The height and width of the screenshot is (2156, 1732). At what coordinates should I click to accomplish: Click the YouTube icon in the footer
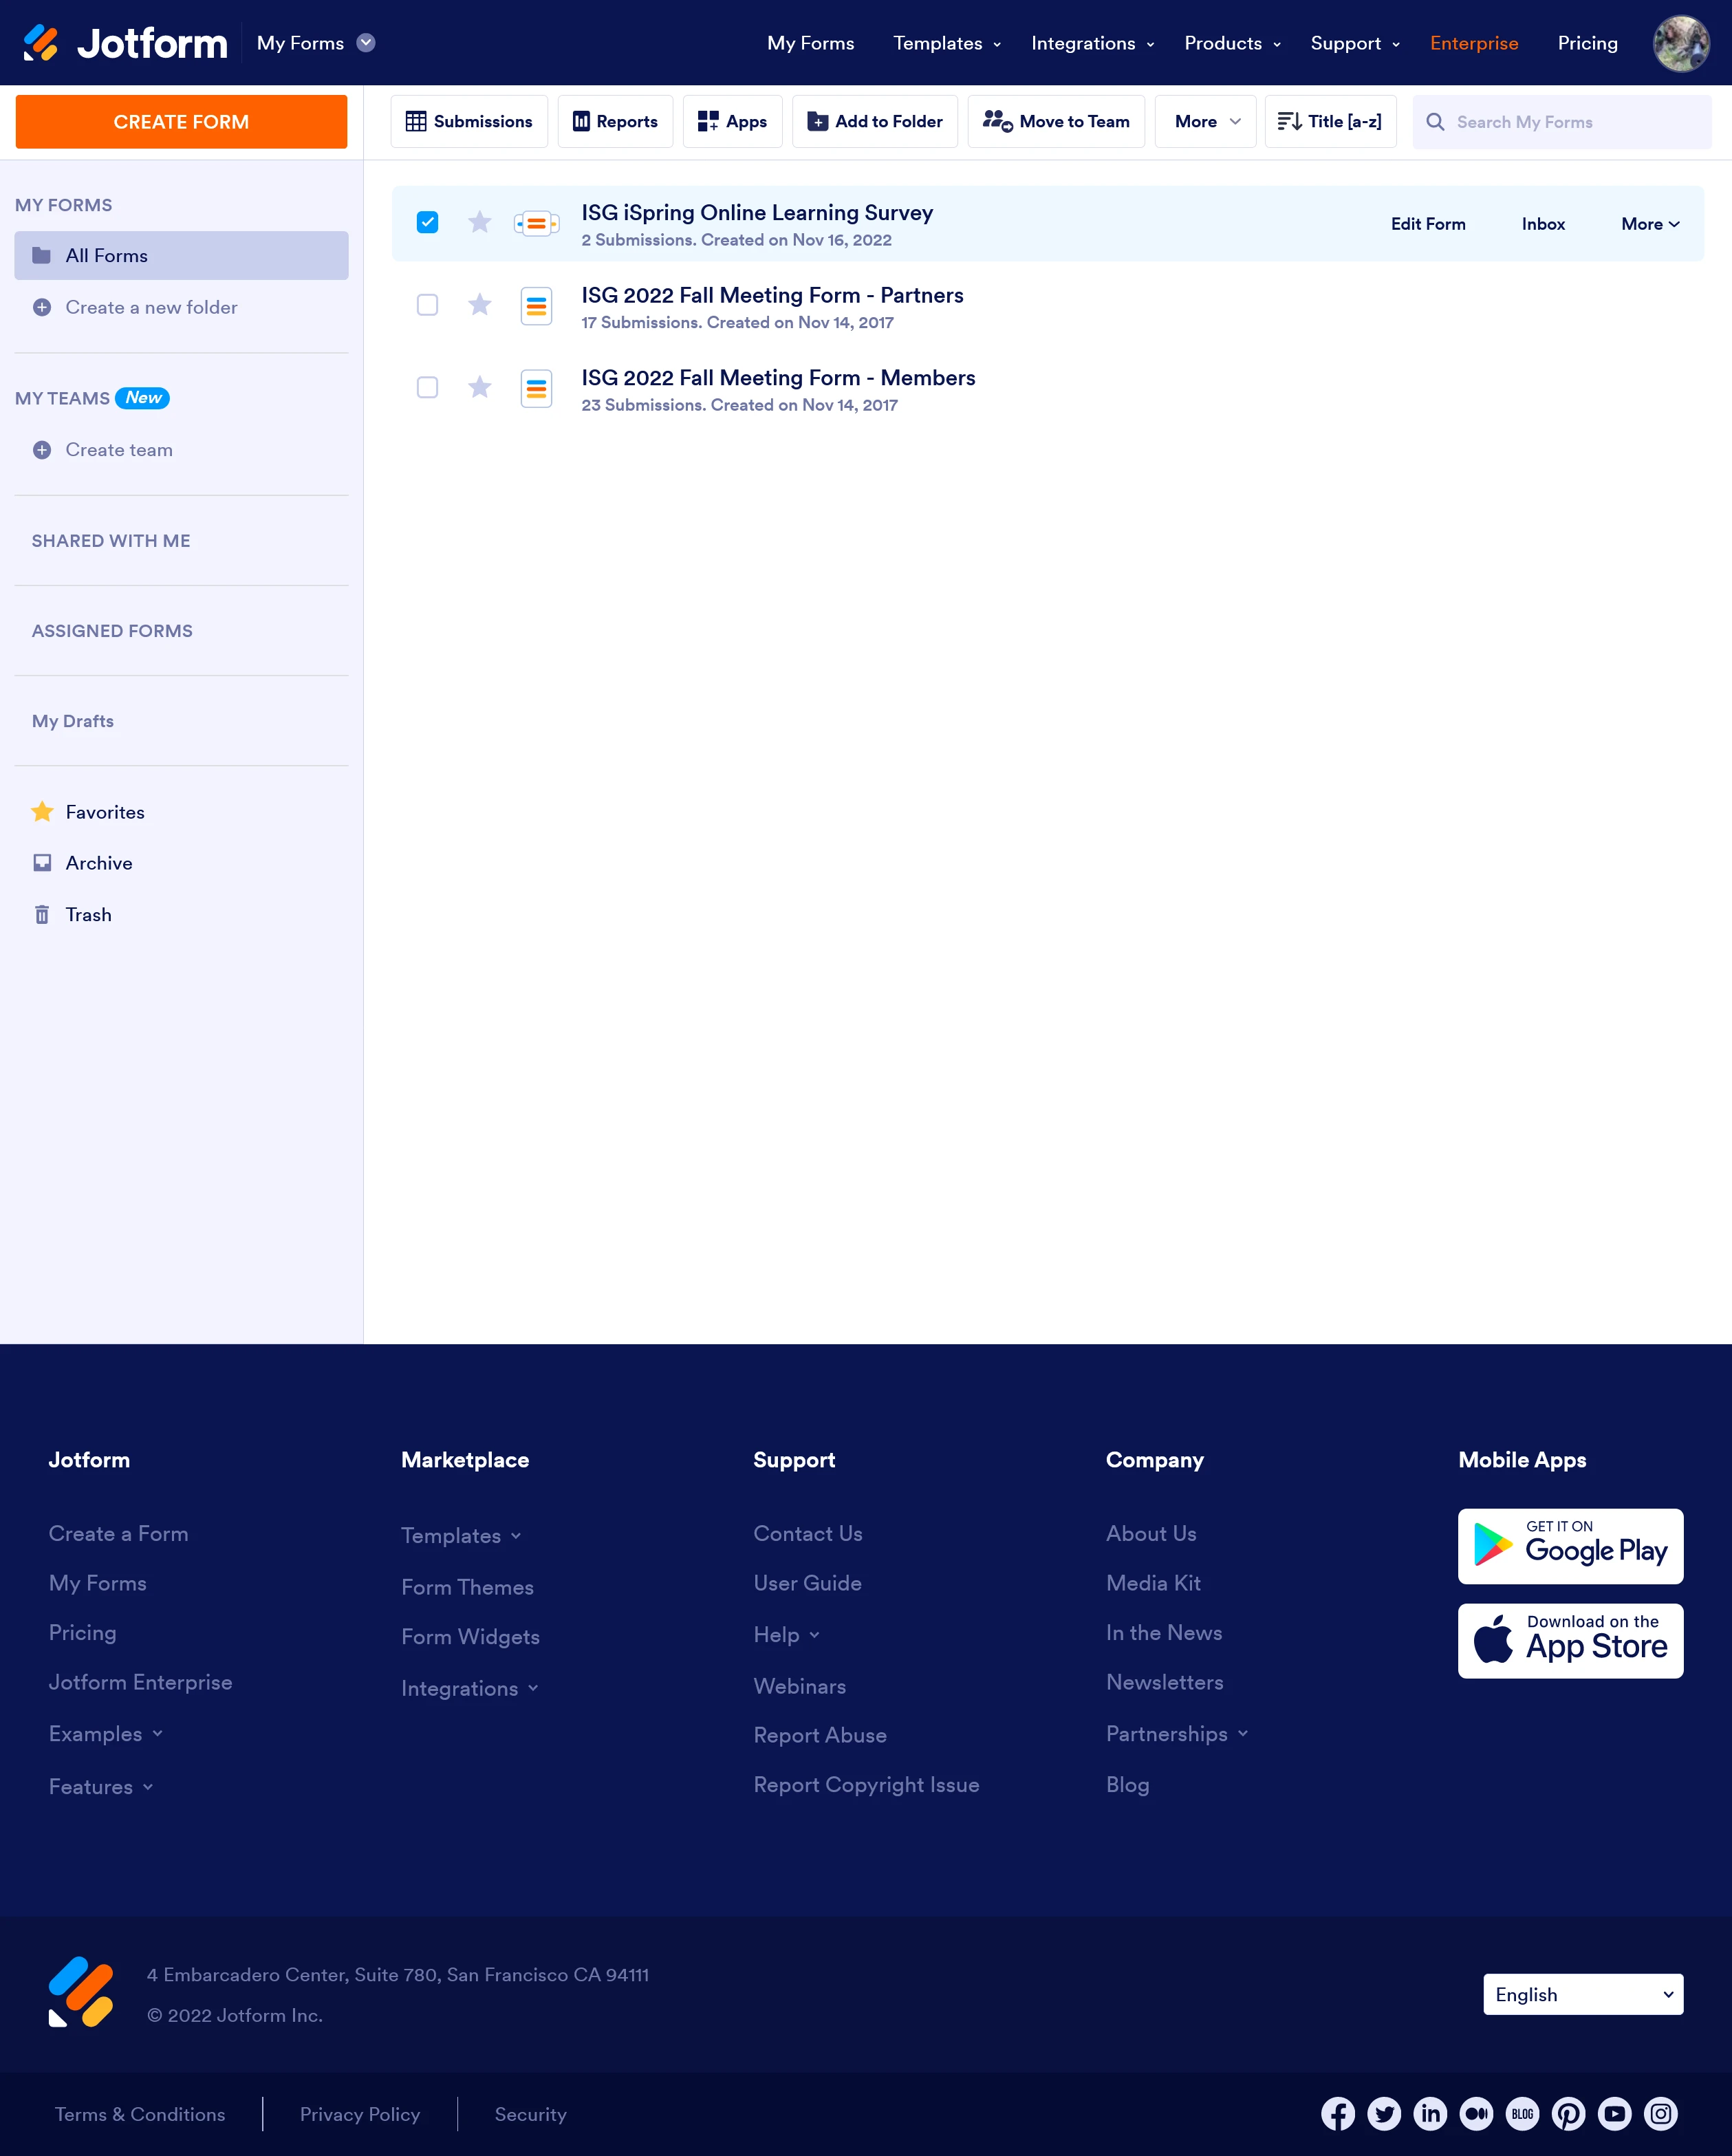pyautogui.click(x=1614, y=2113)
